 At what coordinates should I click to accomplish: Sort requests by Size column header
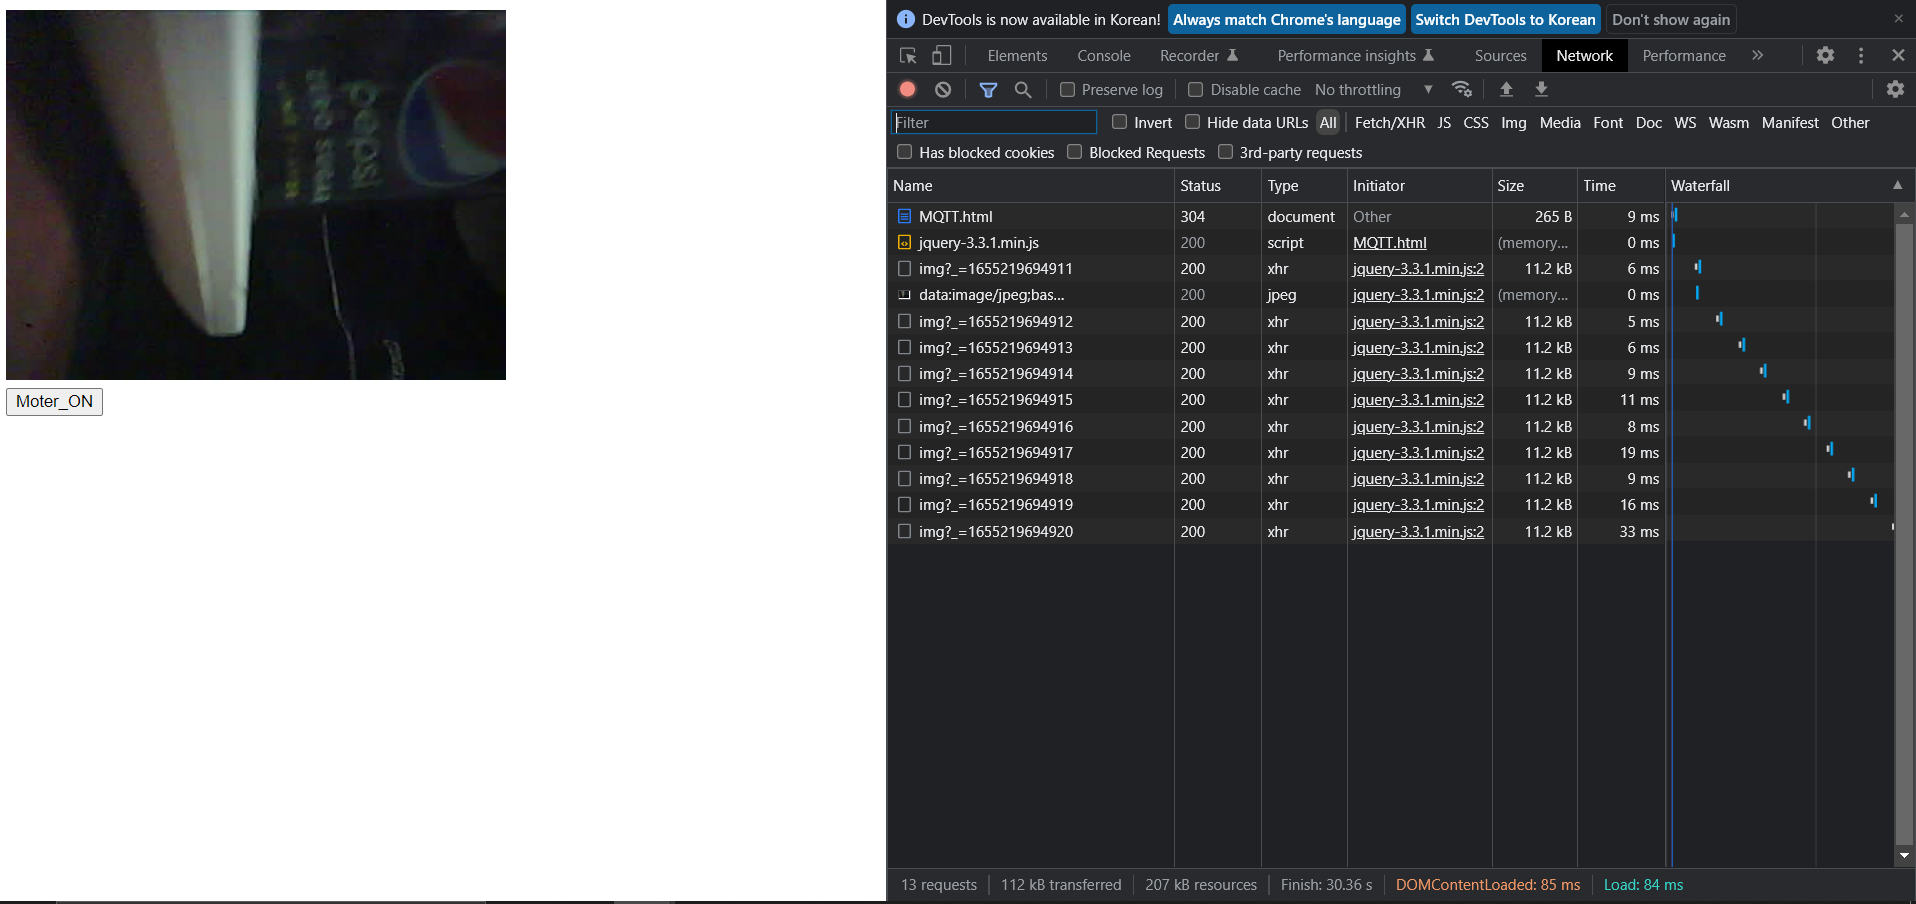point(1534,185)
